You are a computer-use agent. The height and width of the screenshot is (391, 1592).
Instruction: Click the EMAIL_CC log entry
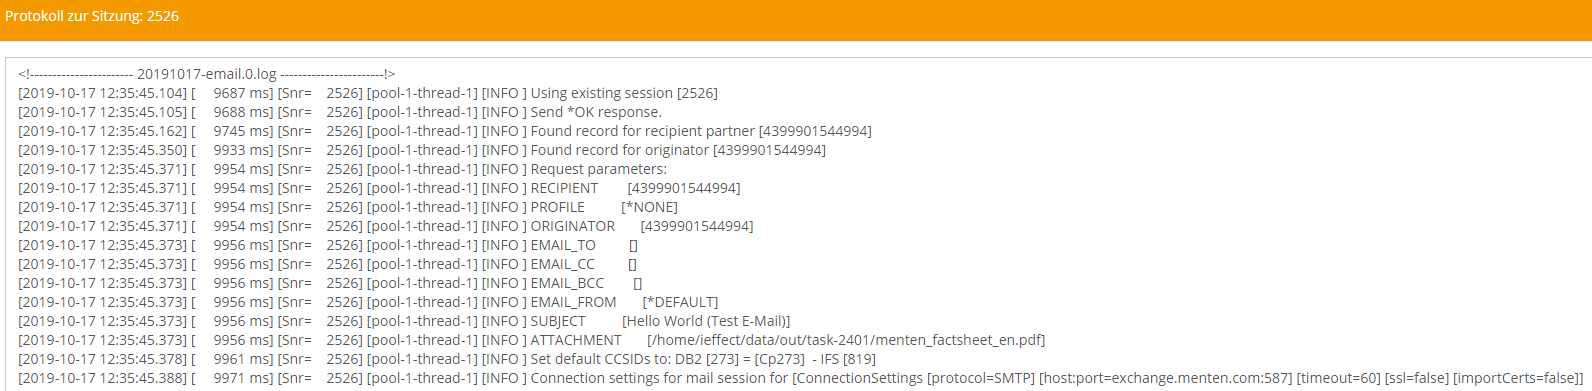click(x=328, y=264)
